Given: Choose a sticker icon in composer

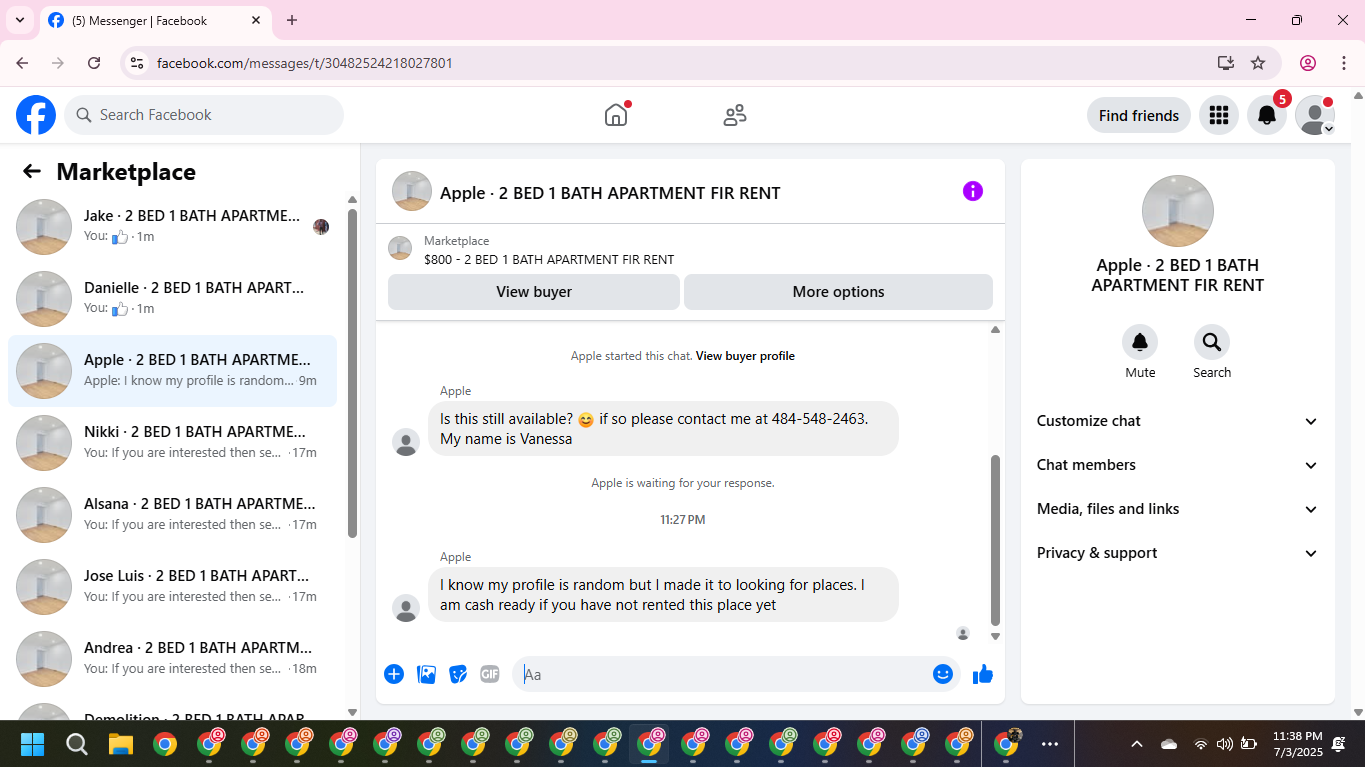Looking at the screenshot, I should click(x=458, y=674).
